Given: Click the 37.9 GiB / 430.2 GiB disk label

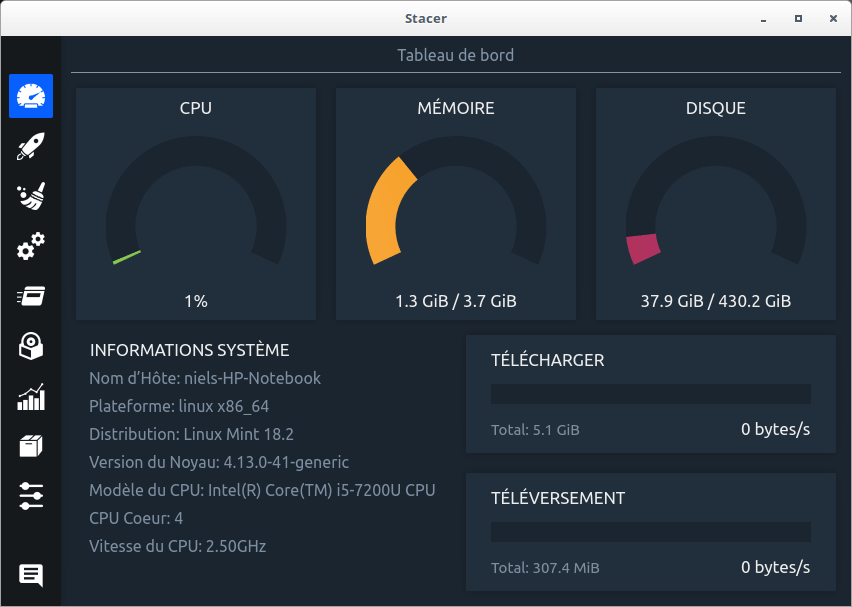Looking at the screenshot, I should [x=716, y=301].
